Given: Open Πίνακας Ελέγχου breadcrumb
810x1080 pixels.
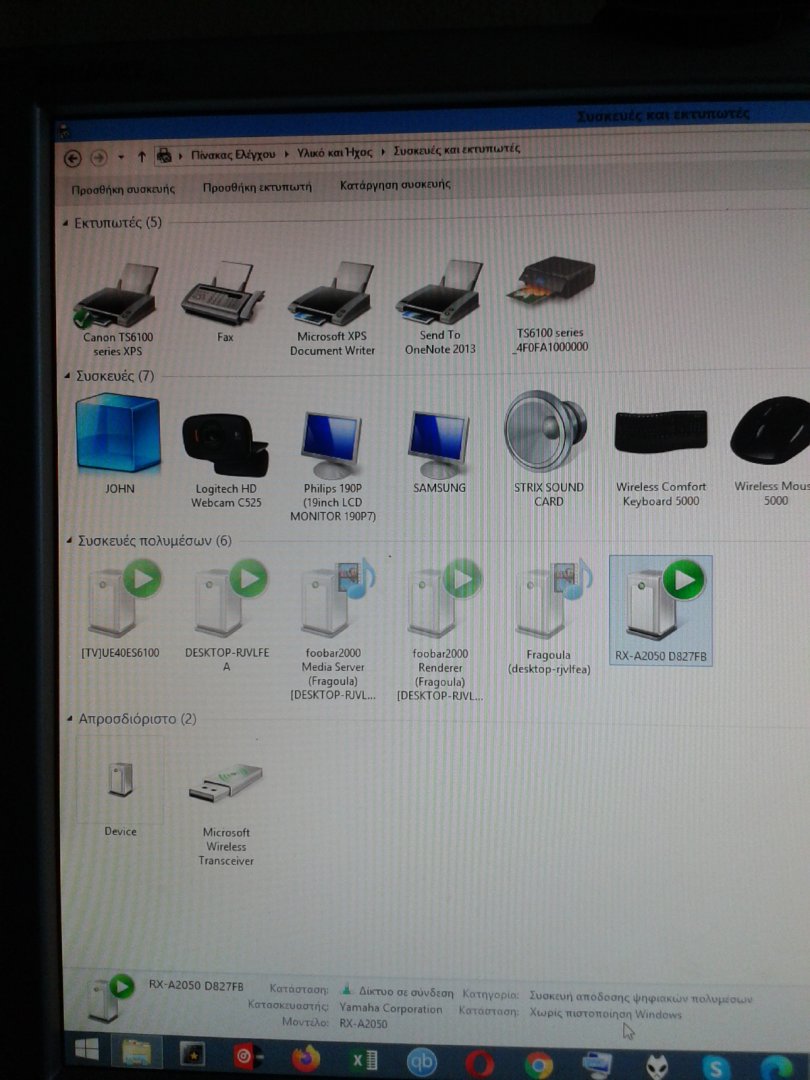Looking at the screenshot, I should tap(233, 154).
